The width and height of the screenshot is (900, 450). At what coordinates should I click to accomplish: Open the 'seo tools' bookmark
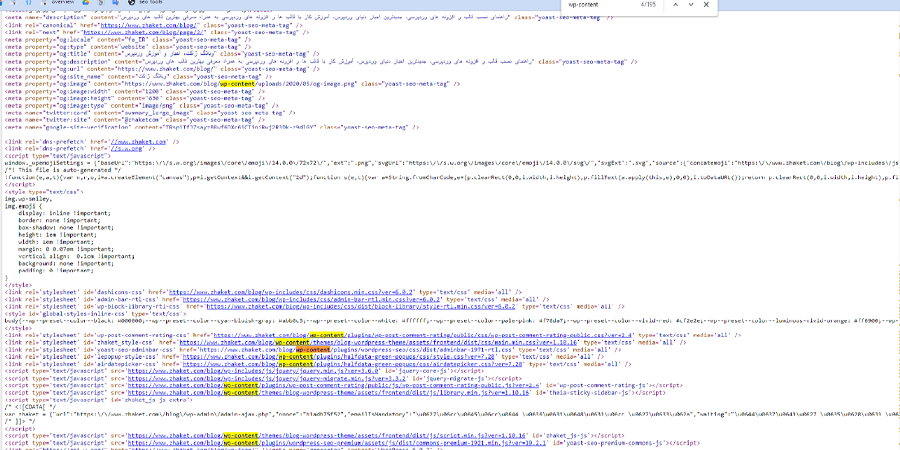(146, 2)
